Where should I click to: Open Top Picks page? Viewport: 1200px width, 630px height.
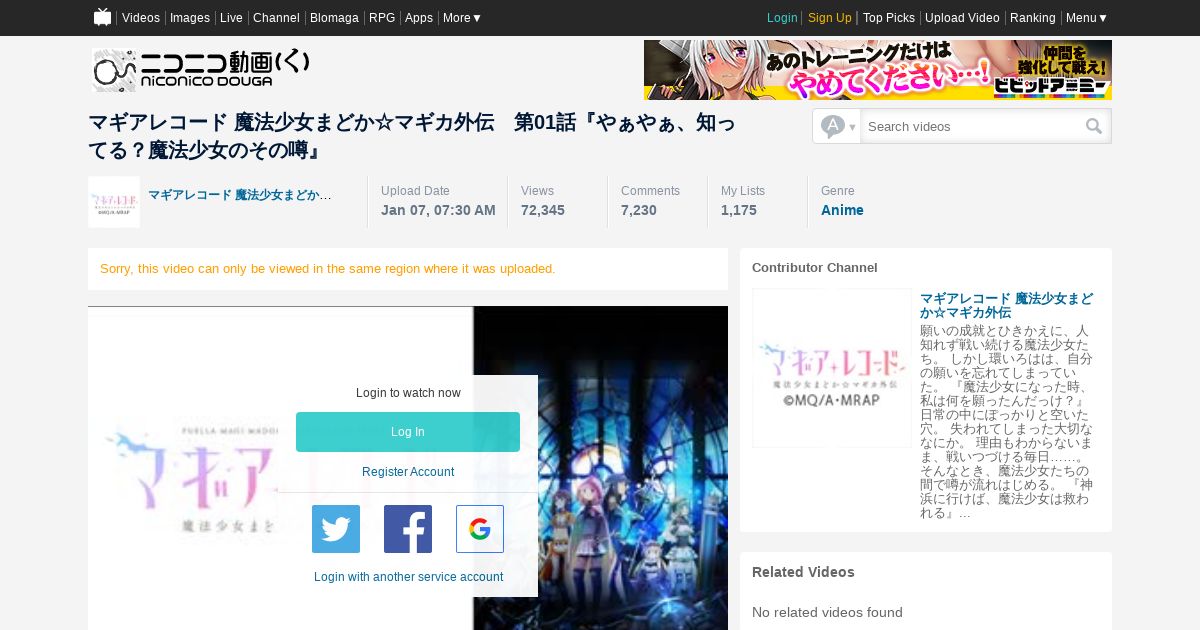tap(889, 18)
